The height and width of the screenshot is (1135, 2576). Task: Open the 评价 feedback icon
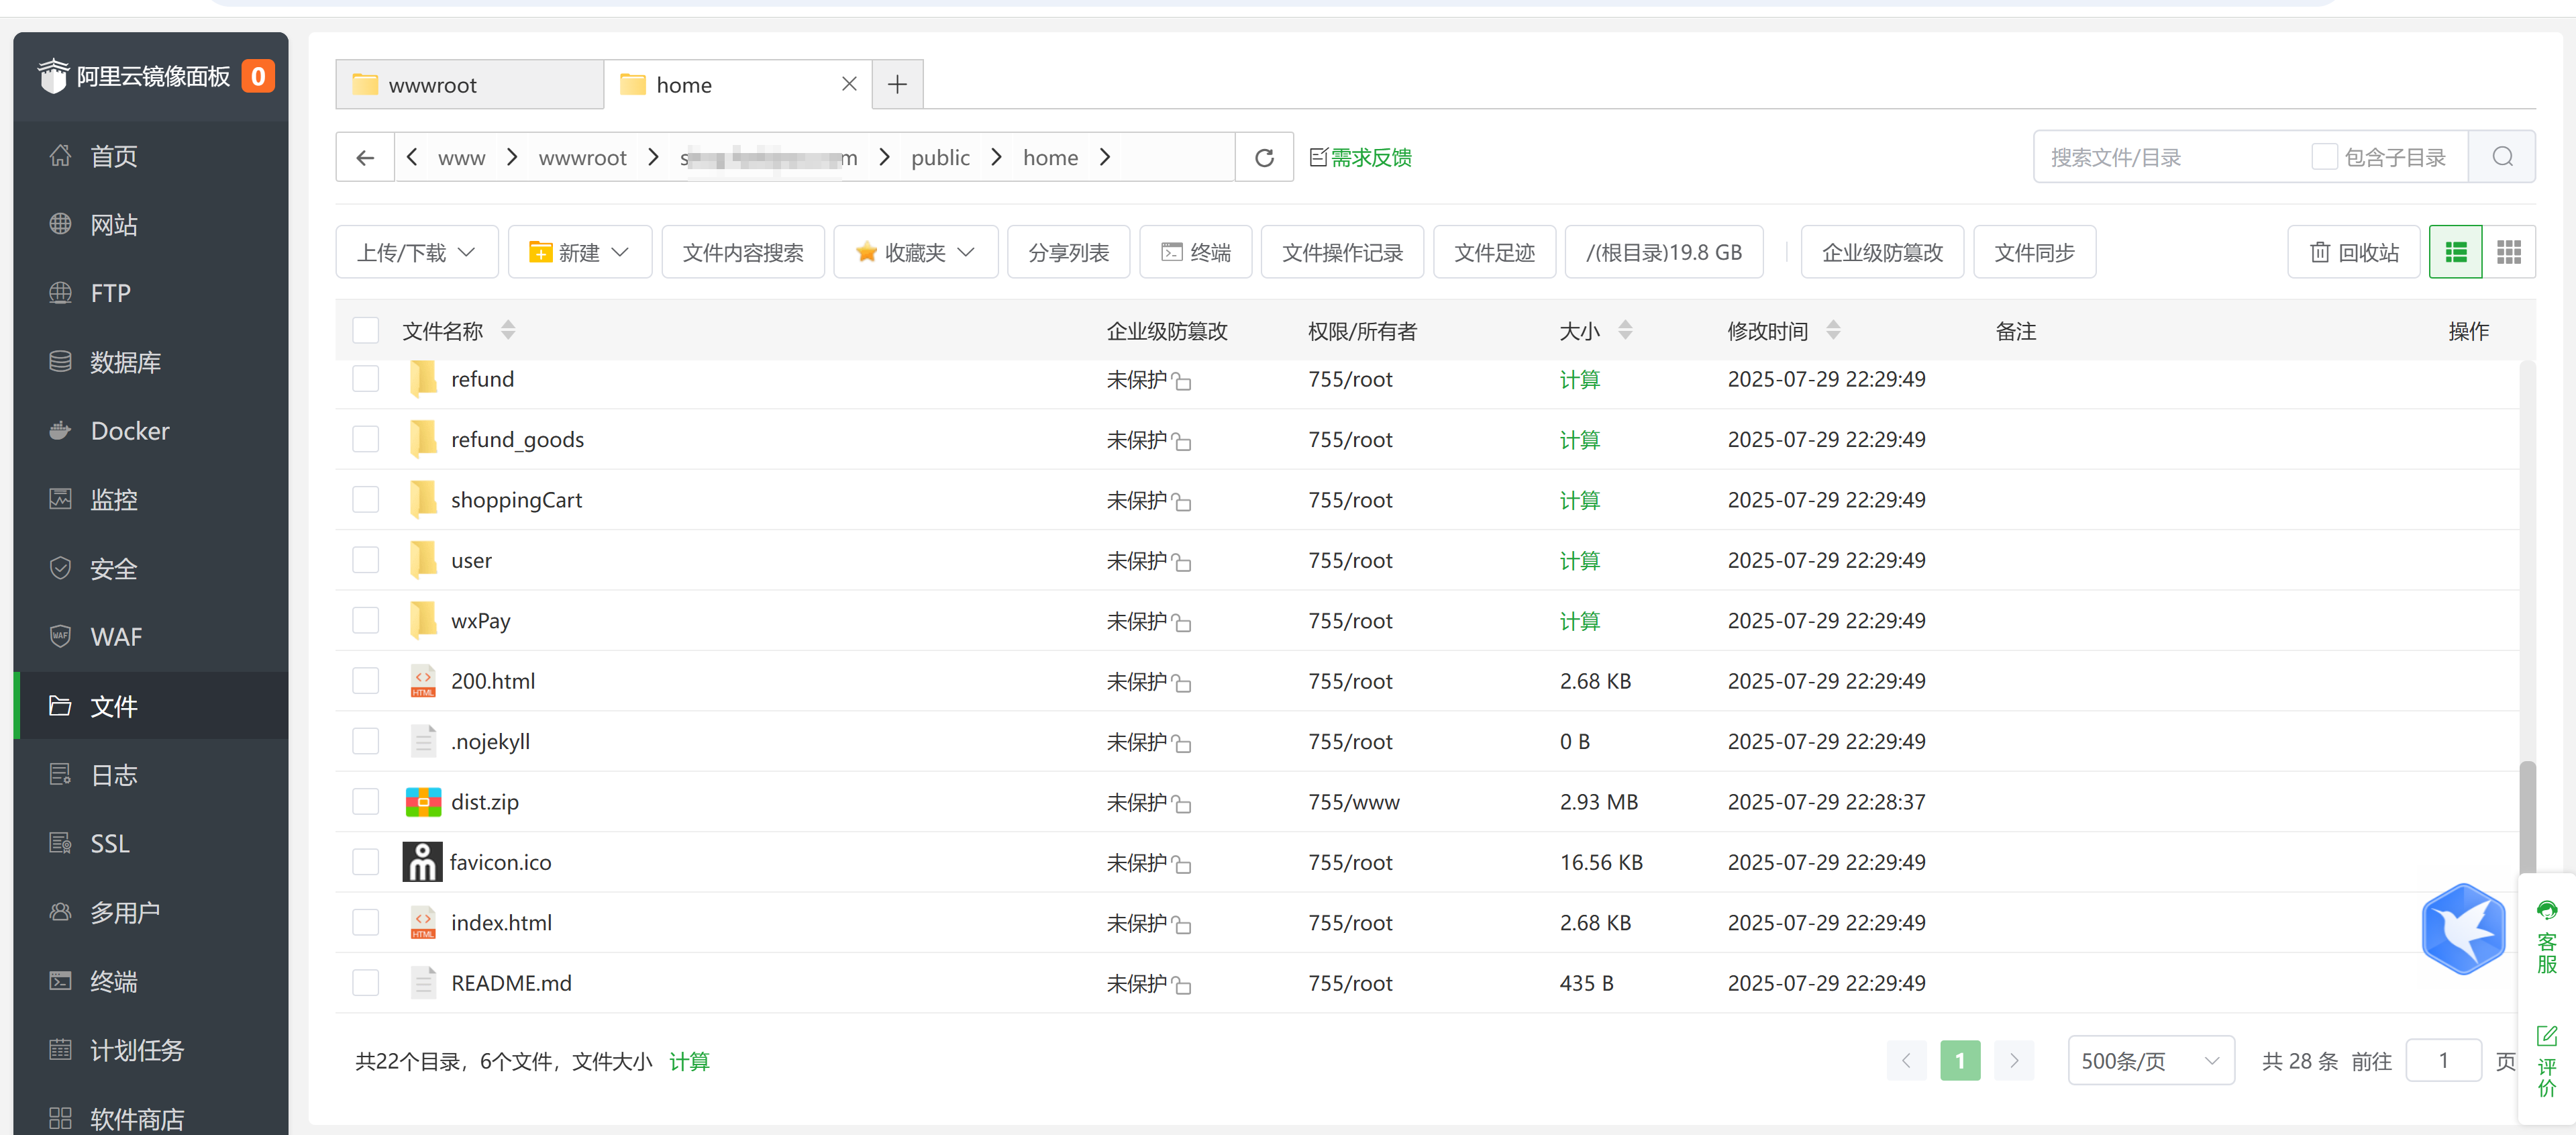pos(2546,1062)
